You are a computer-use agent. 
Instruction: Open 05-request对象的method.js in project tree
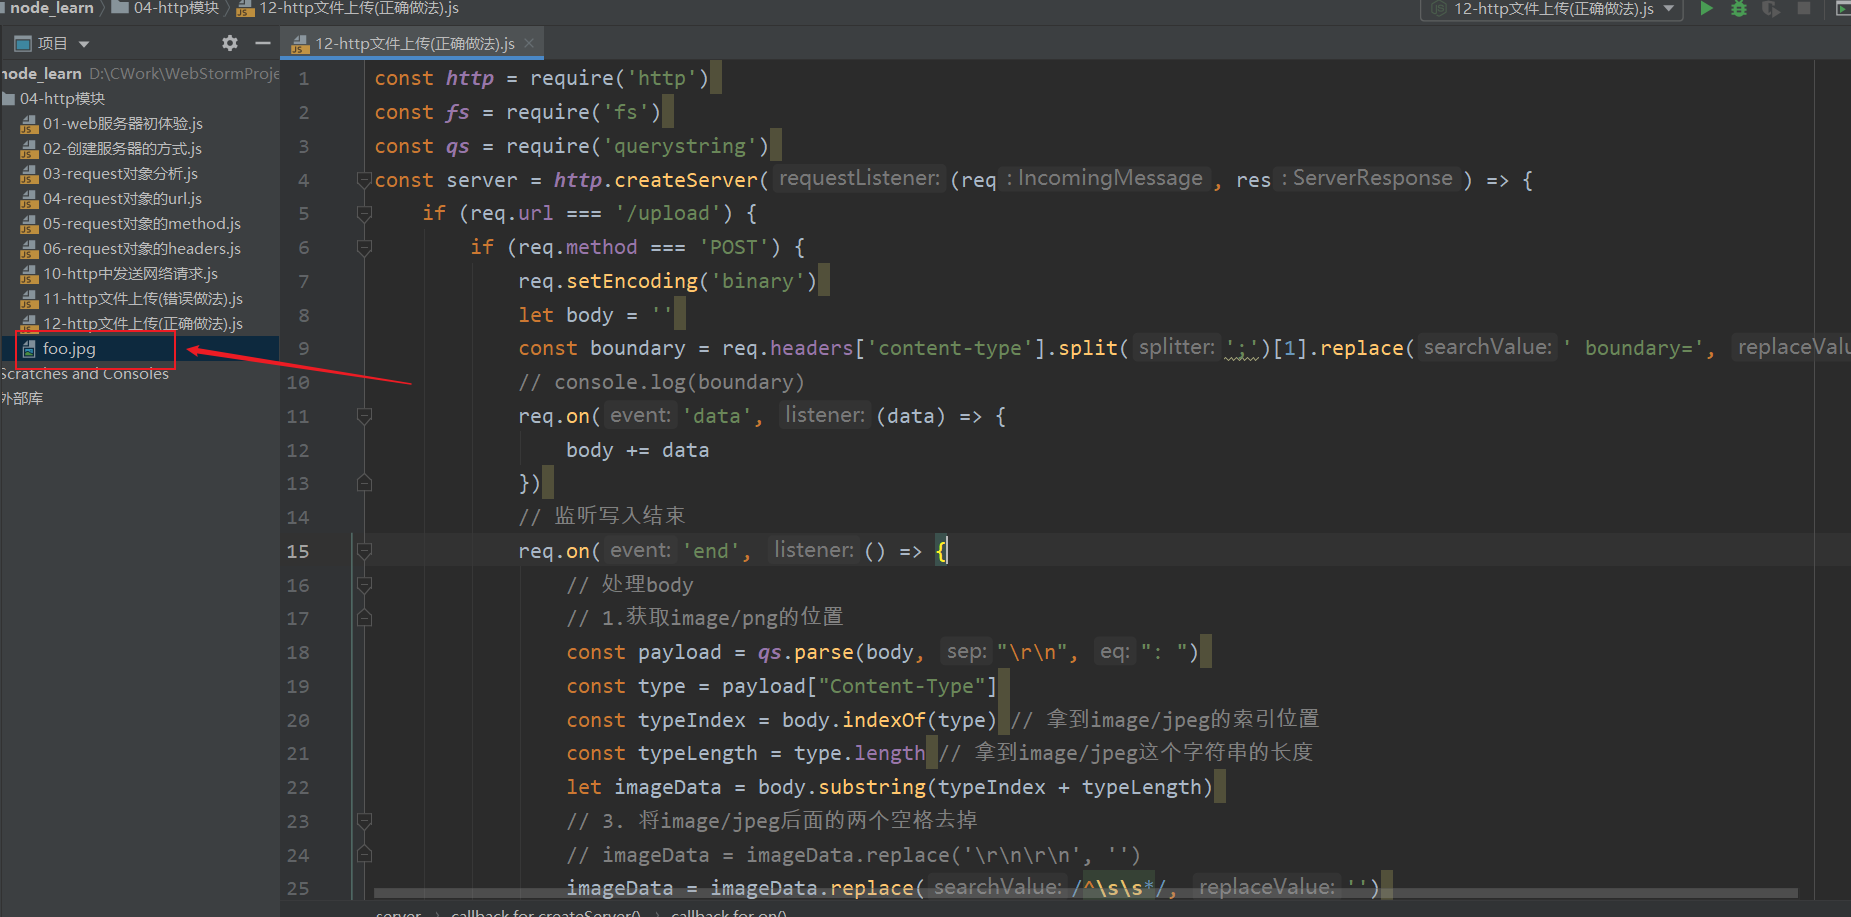point(140,224)
